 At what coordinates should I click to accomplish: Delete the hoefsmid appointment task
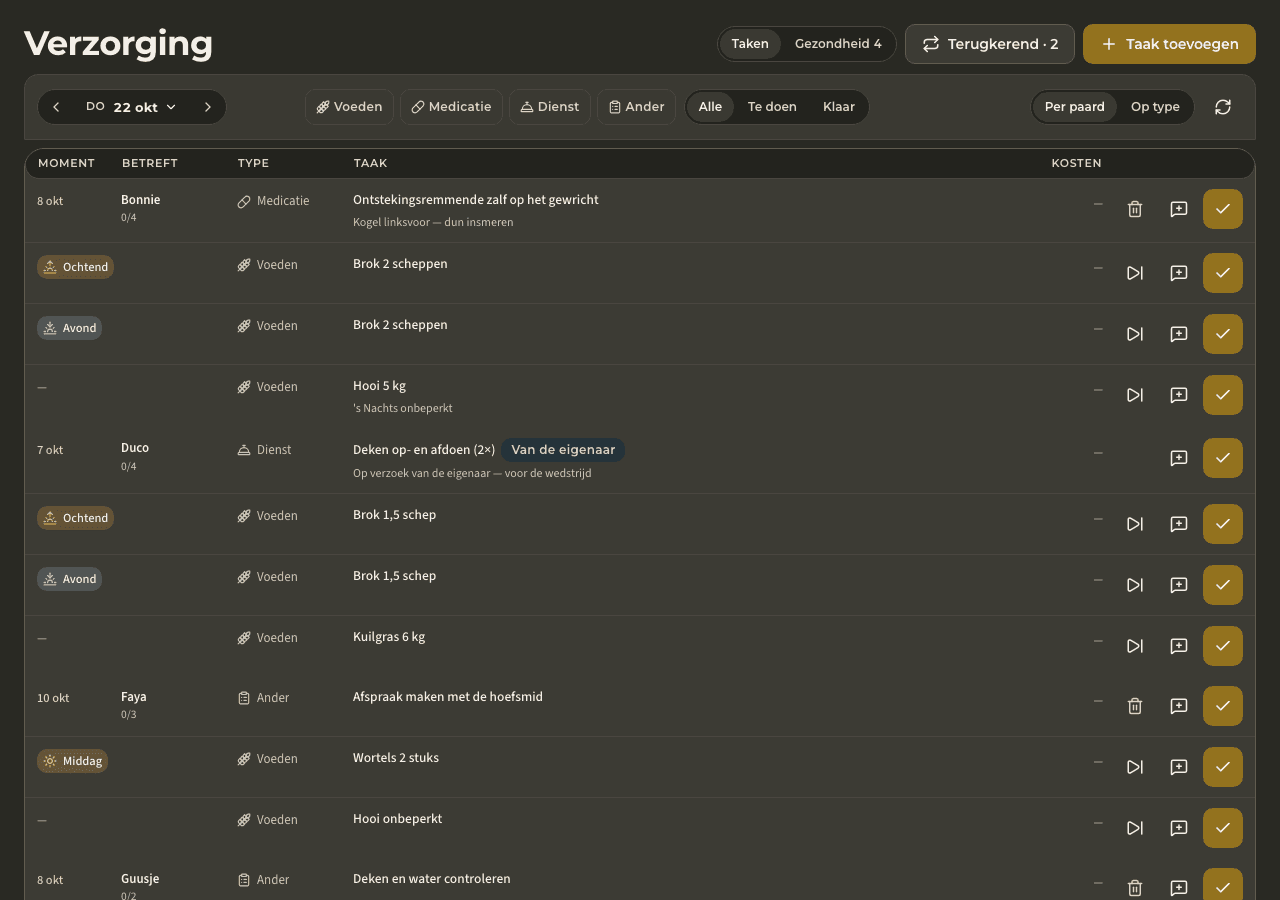[1135, 706]
